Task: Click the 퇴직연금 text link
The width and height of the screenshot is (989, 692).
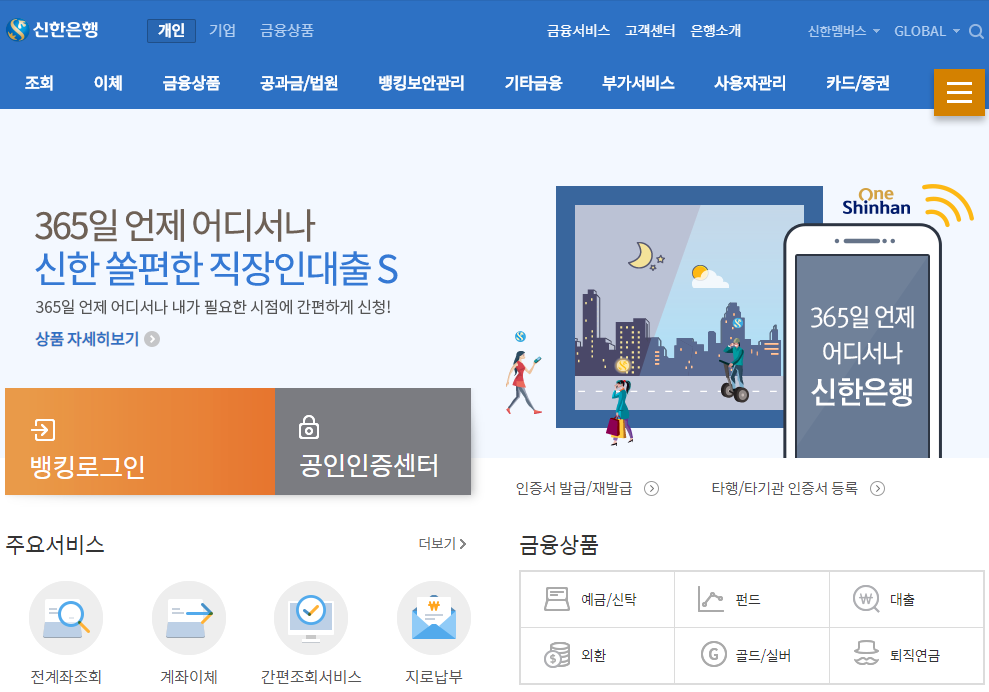Action: [x=915, y=655]
